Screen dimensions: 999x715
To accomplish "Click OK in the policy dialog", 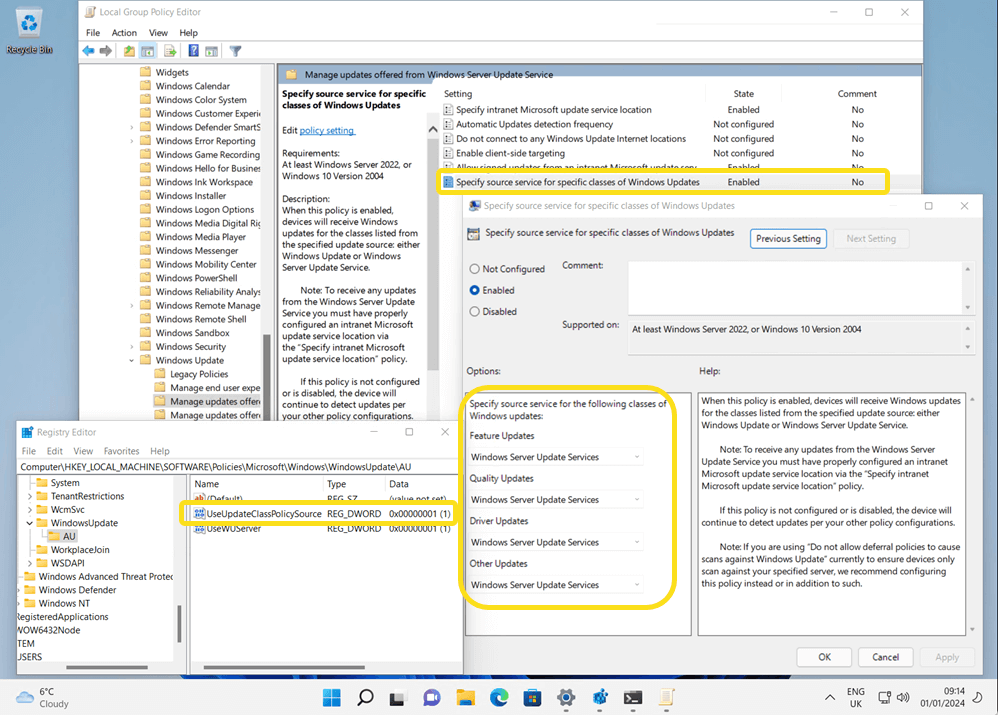I will click(824, 657).
